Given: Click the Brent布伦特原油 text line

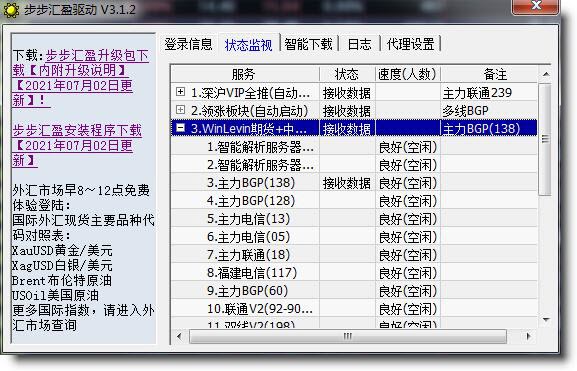Looking at the screenshot, I should [61, 280].
